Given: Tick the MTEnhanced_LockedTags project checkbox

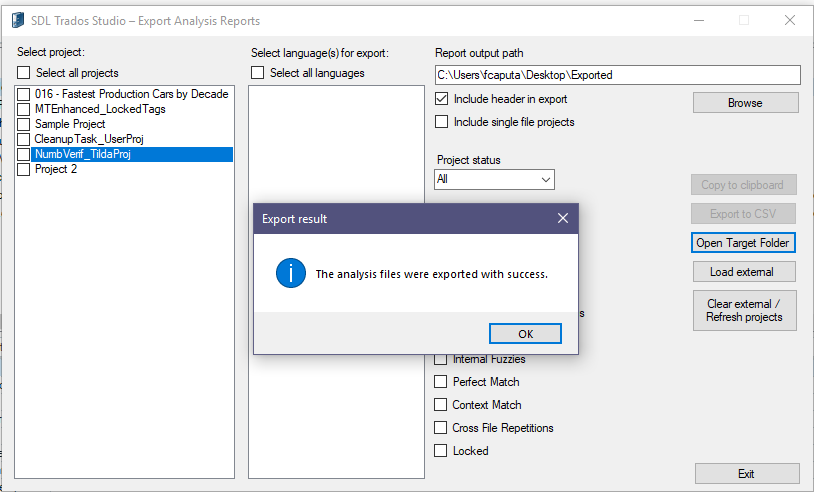Looking at the screenshot, I should 23,110.
